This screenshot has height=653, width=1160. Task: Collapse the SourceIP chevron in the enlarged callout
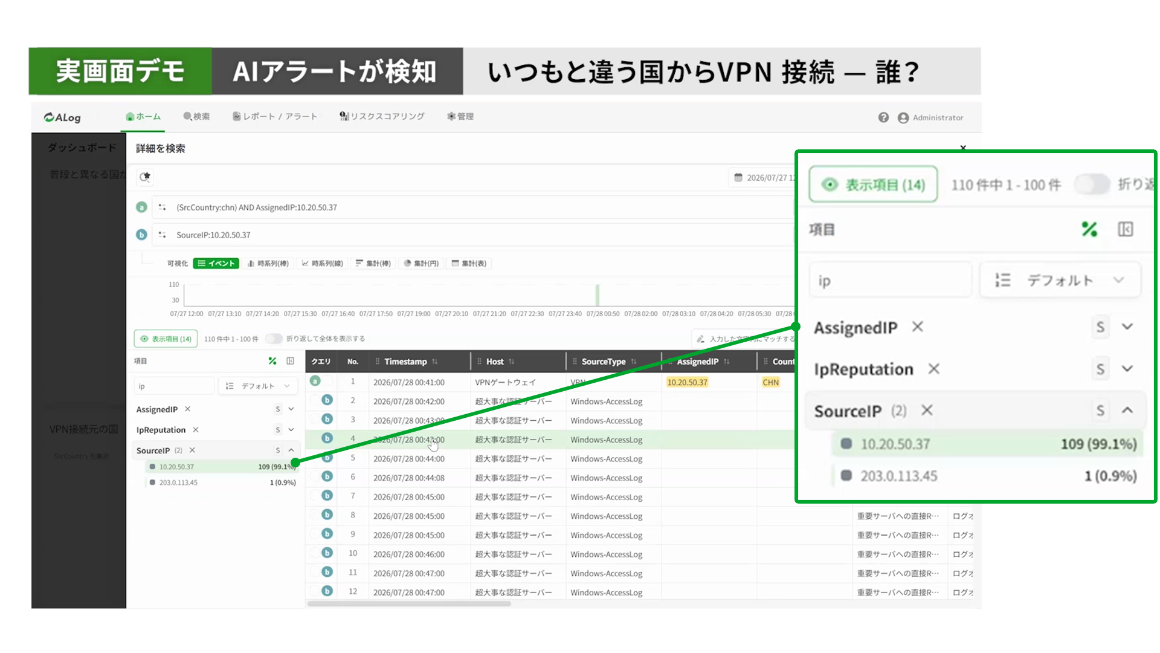click(1127, 410)
